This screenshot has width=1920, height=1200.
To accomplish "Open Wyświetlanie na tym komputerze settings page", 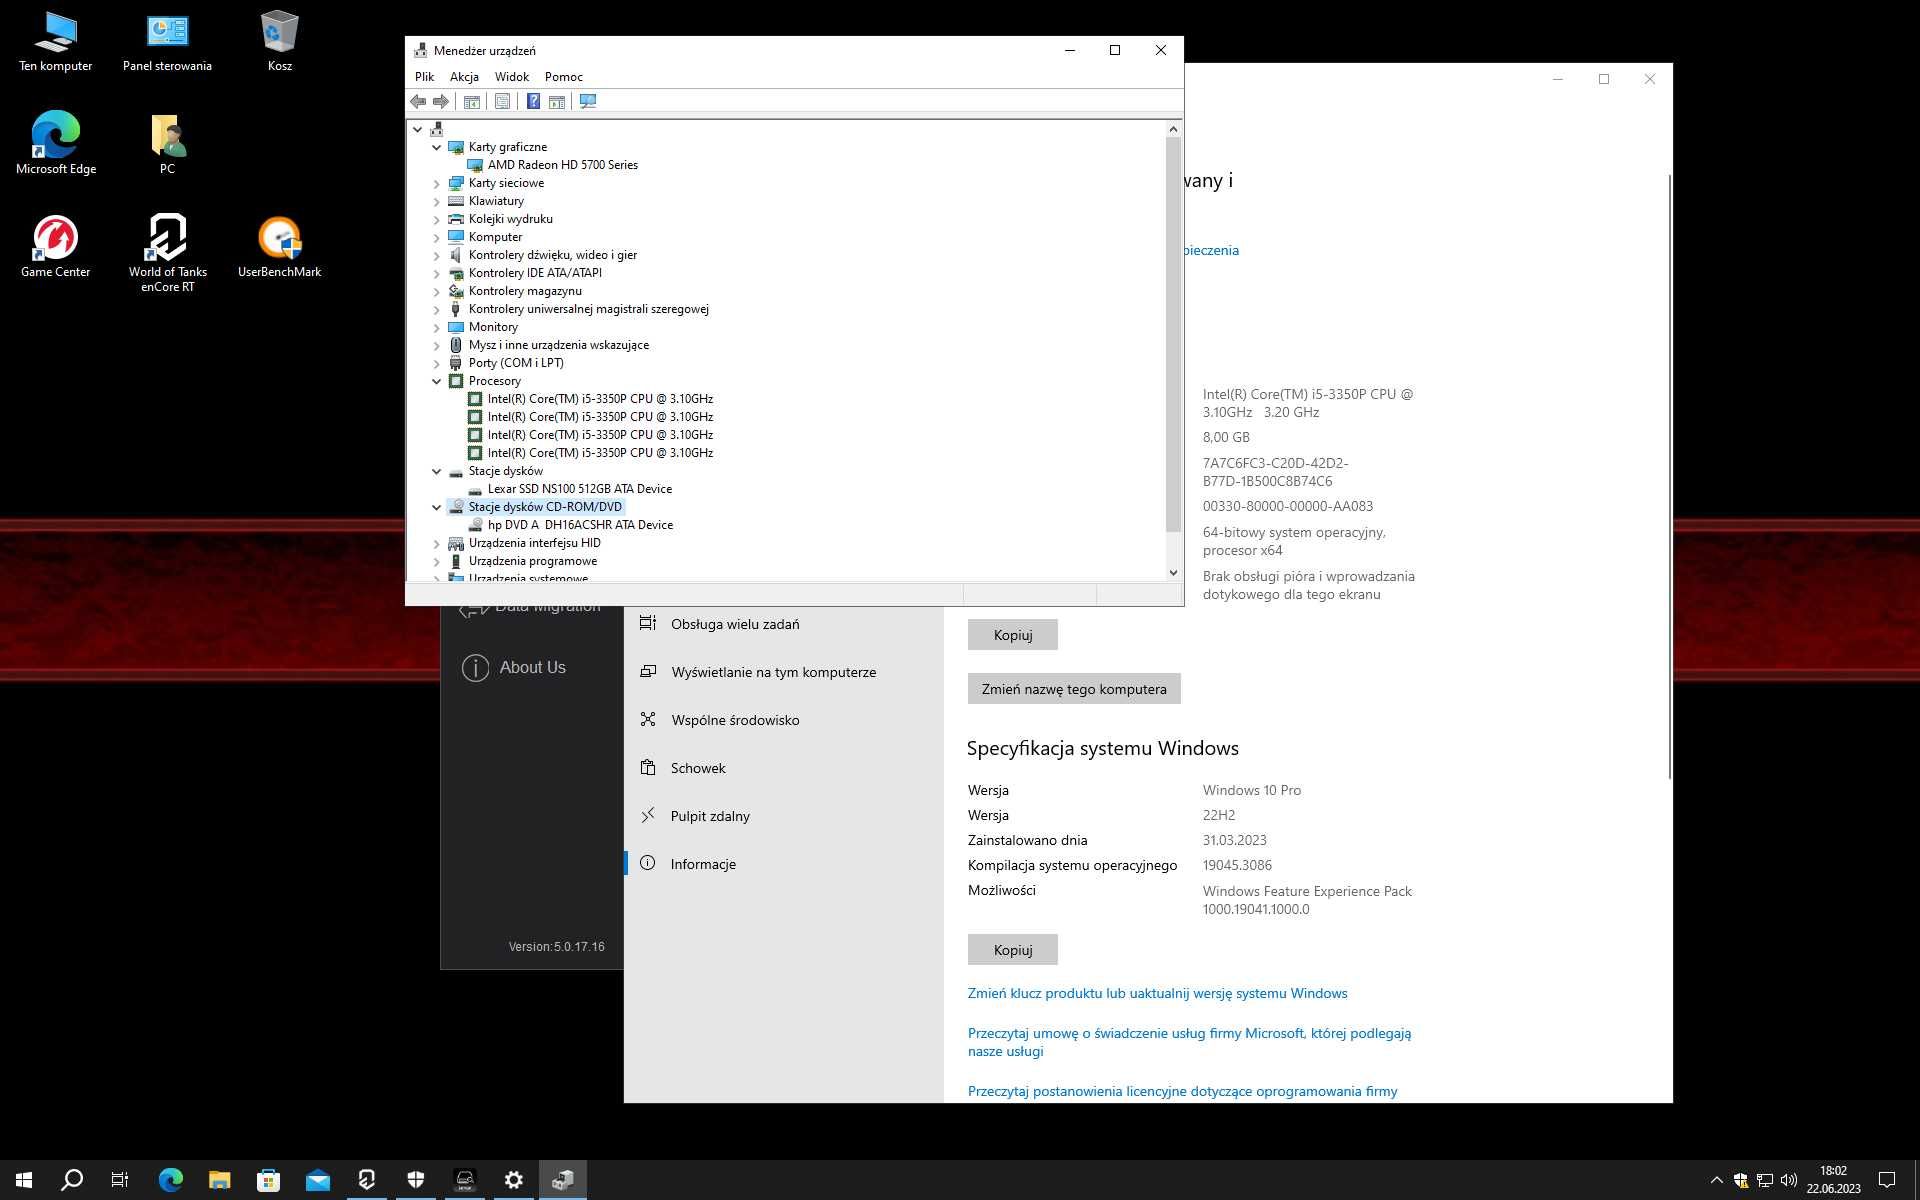I will [783, 672].
